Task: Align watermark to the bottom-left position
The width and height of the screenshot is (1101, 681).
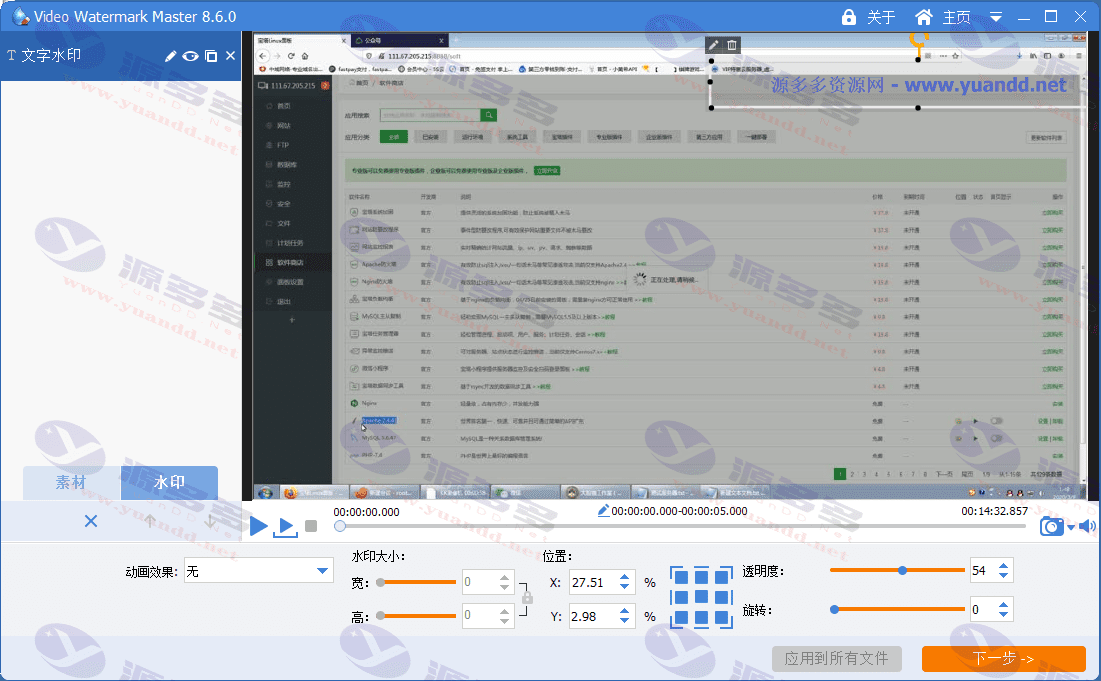Action: [679, 619]
